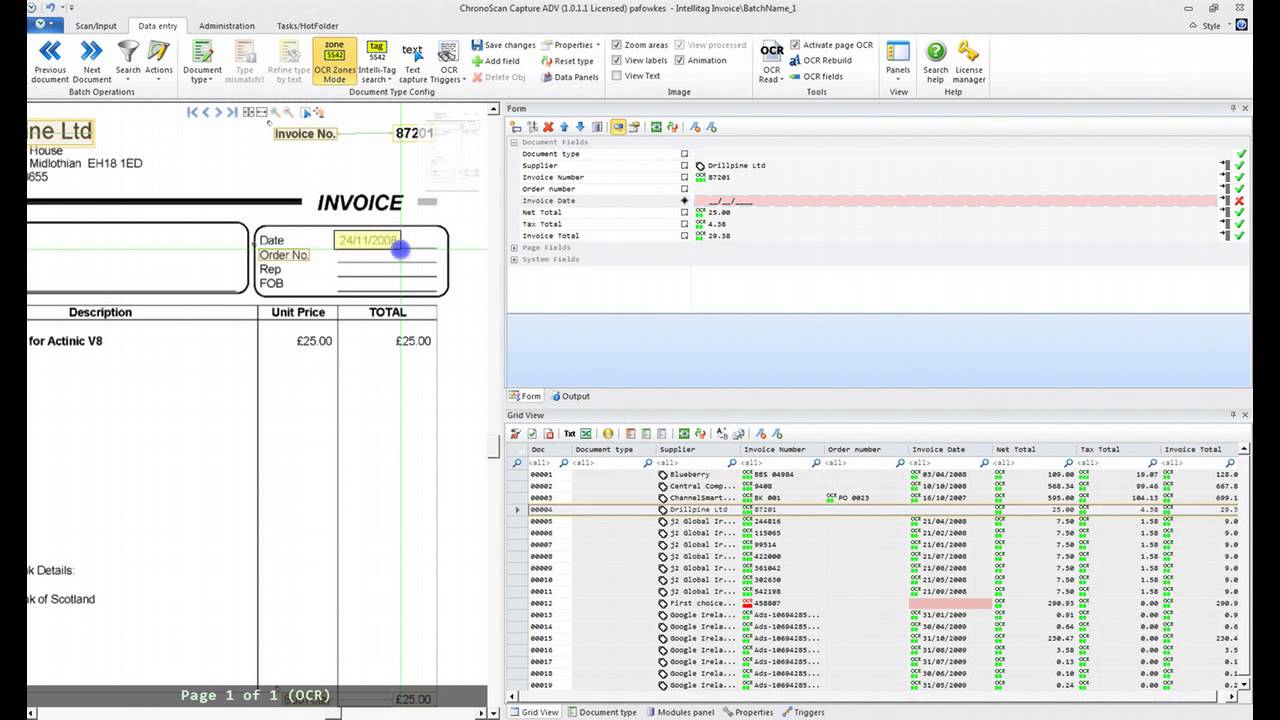Viewport: 1280px width, 720px height.
Task: Click the Excel export icon in Grid View toolbar
Action: coord(586,434)
